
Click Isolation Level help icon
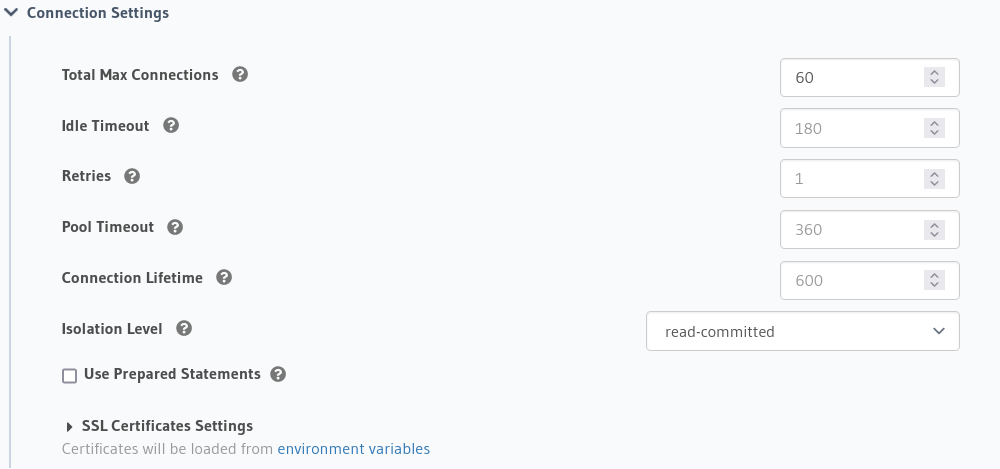184,329
